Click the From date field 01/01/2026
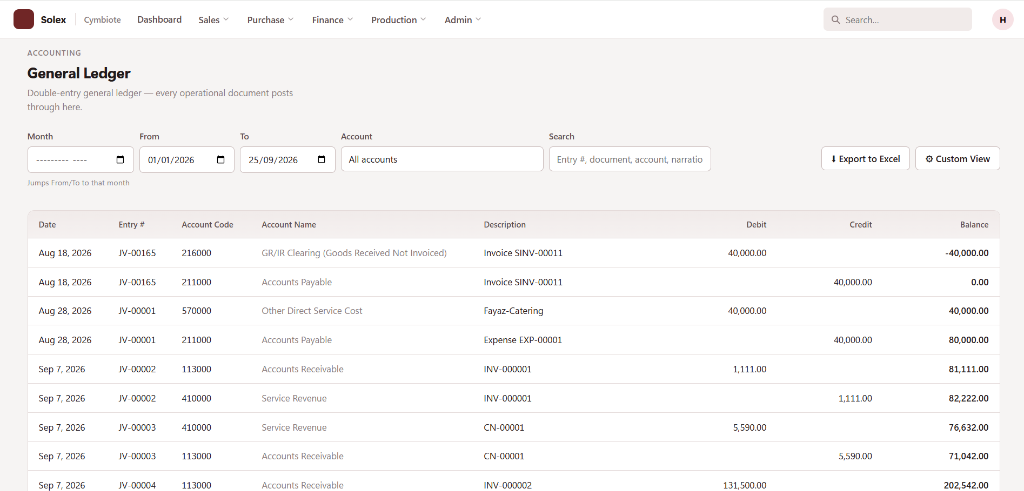The height and width of the screenshot is (491, 1024). click(x=187, y=159)
